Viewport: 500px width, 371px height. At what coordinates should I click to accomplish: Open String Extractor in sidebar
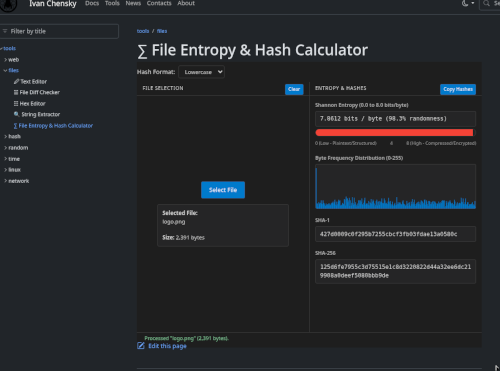tap(37, 115)
